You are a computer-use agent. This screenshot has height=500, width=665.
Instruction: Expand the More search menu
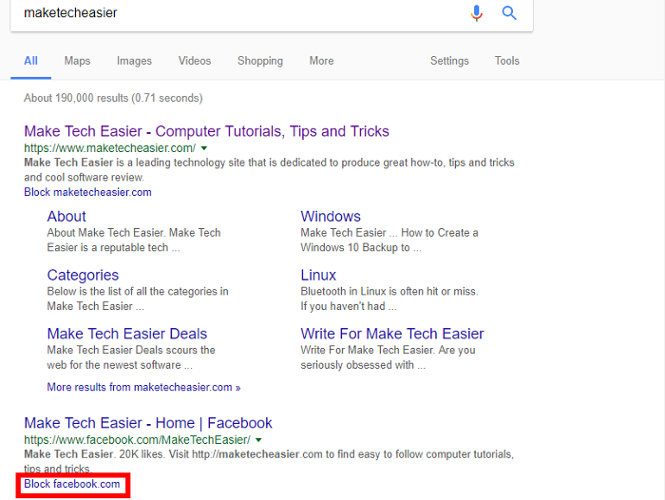tap(321, 61)
